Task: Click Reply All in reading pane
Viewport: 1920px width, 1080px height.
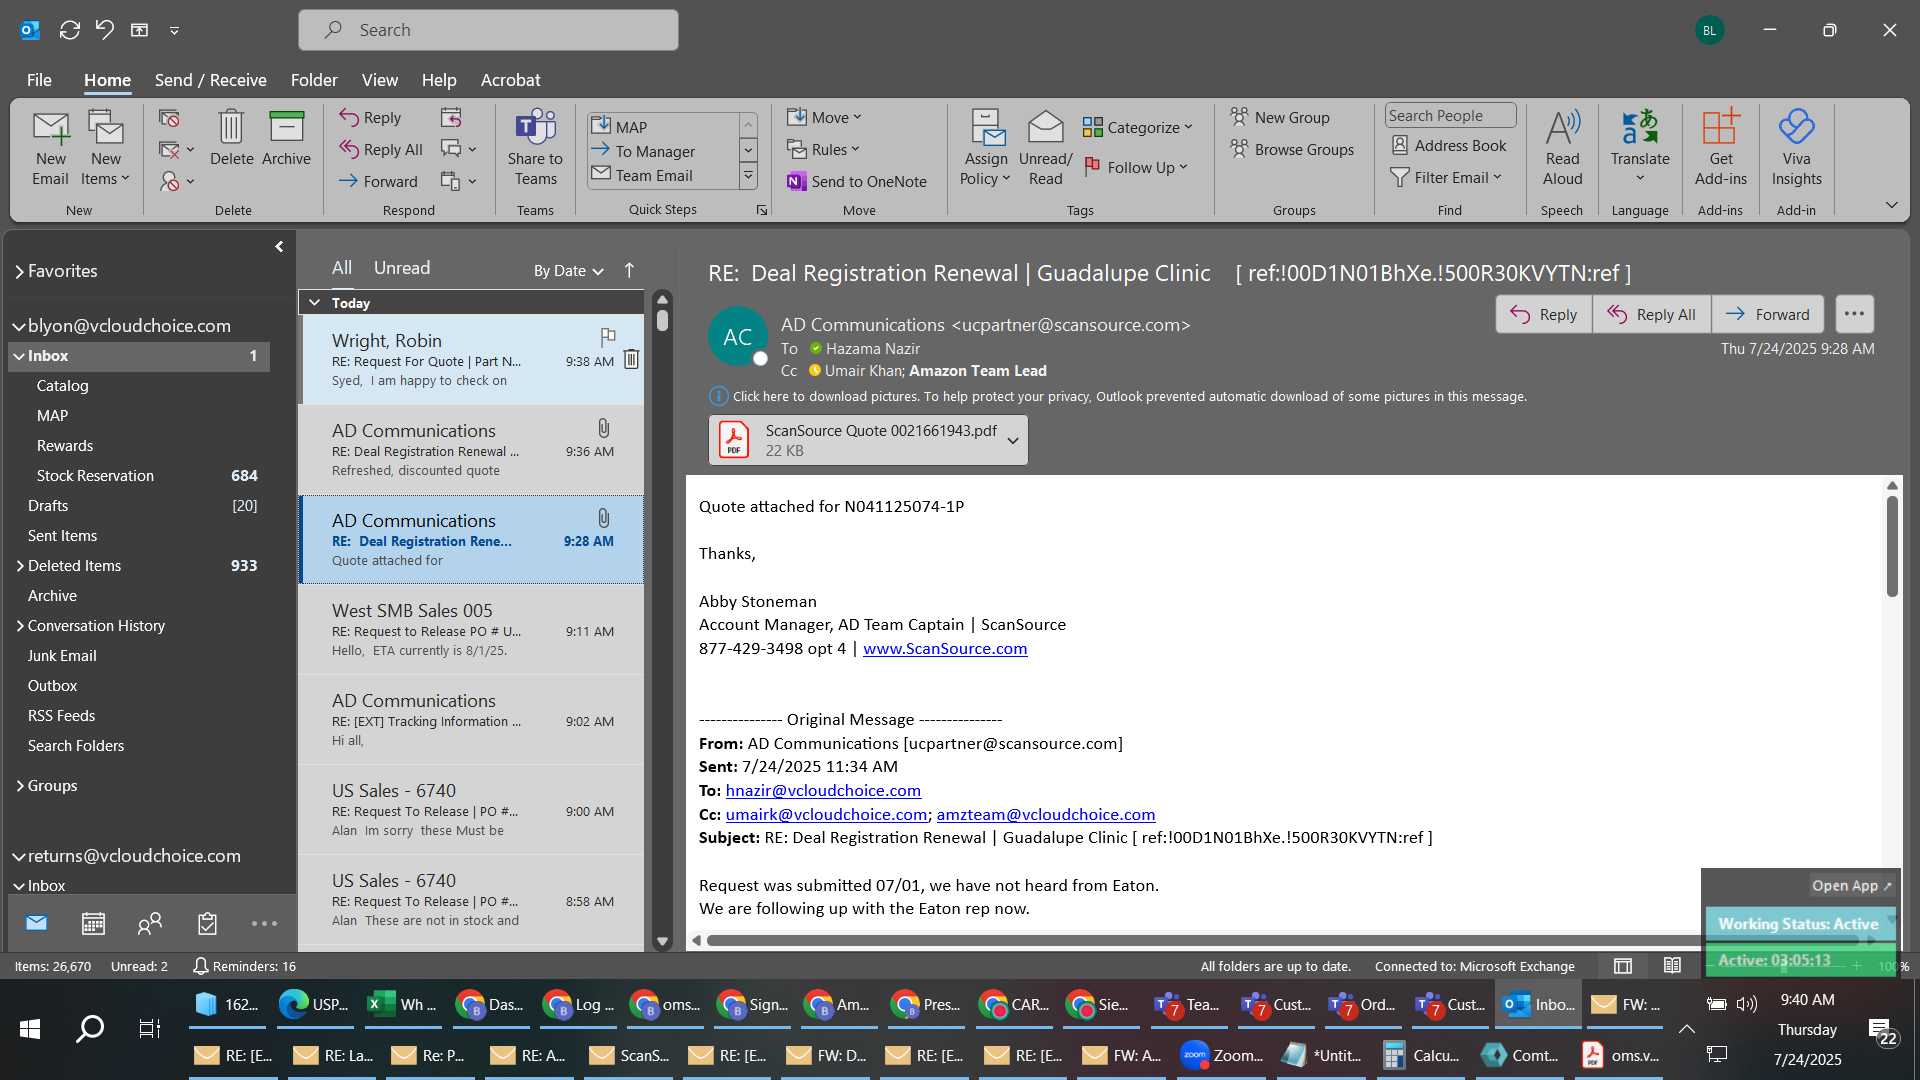Action: click(1651, 314)
